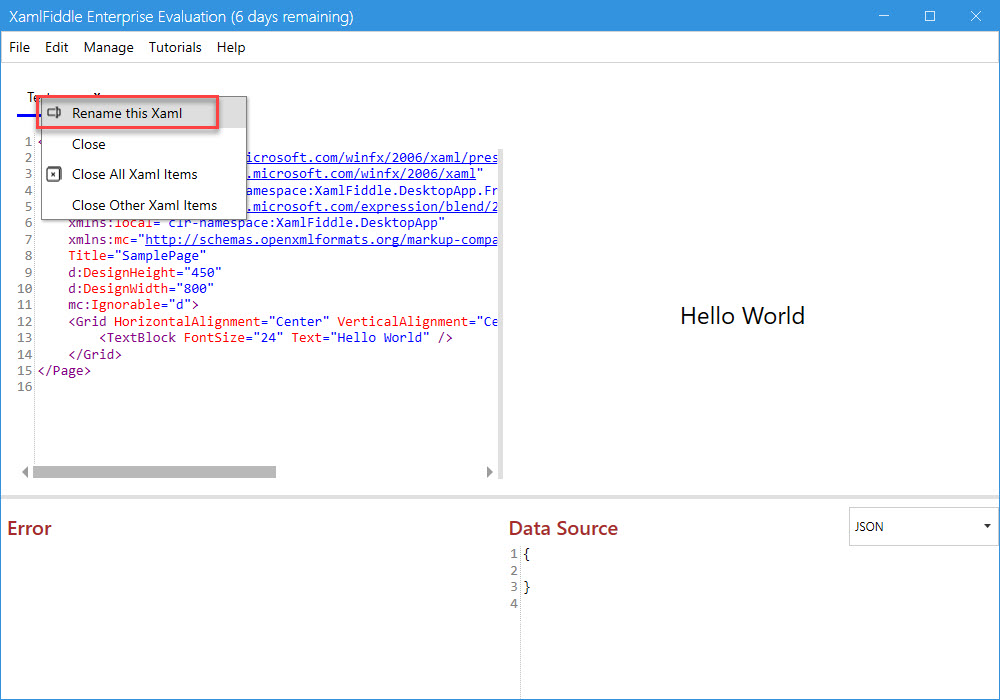Click the code editor horizontal scrollbar thumb

point(154,472)
